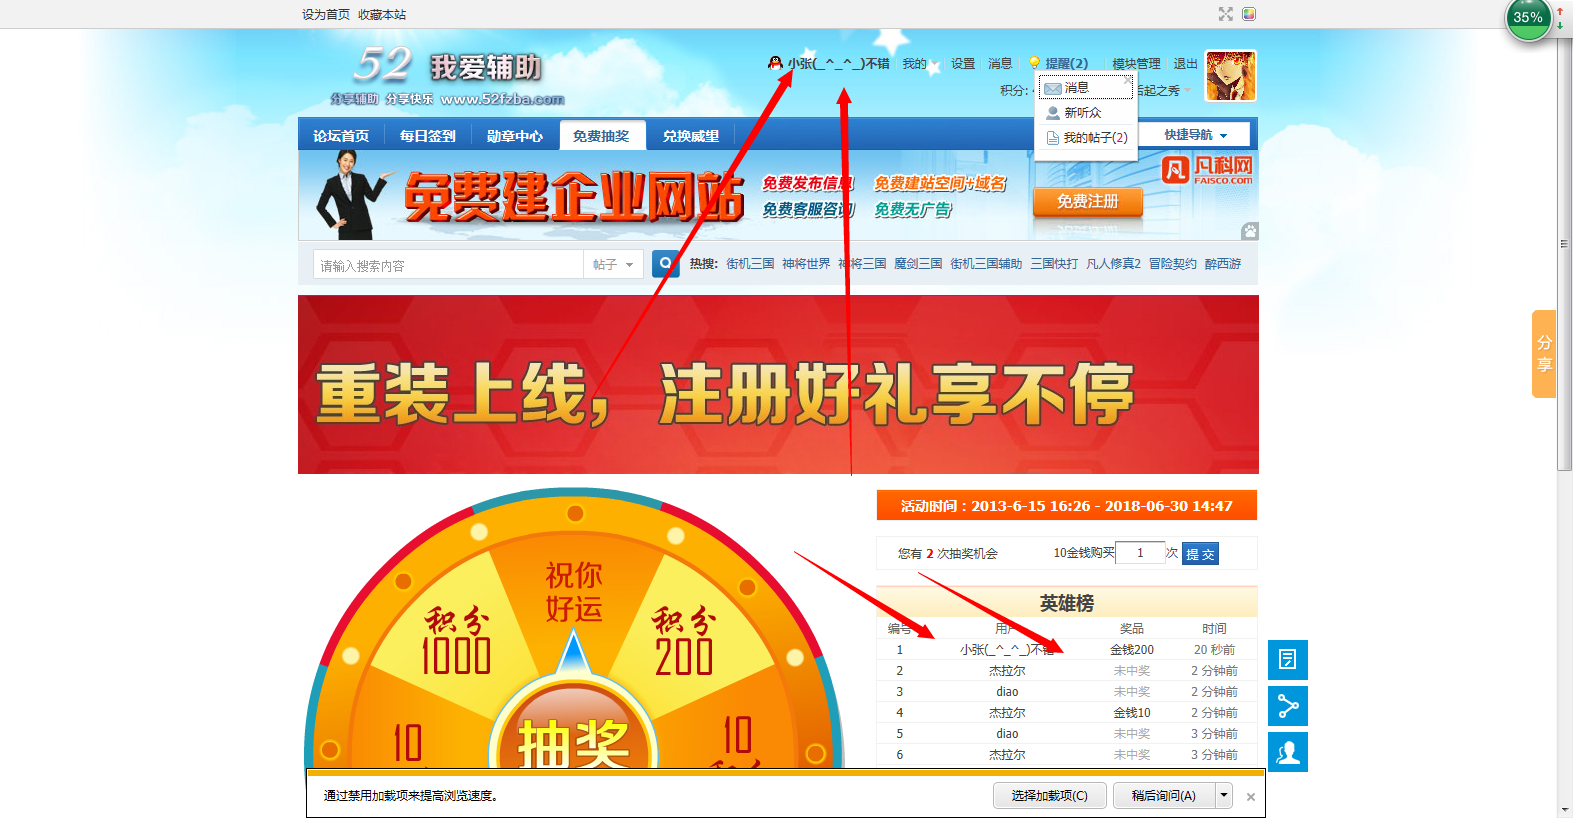Click 设为首页 link
This screenshot has width=1573, height=818.
(326, 14)
